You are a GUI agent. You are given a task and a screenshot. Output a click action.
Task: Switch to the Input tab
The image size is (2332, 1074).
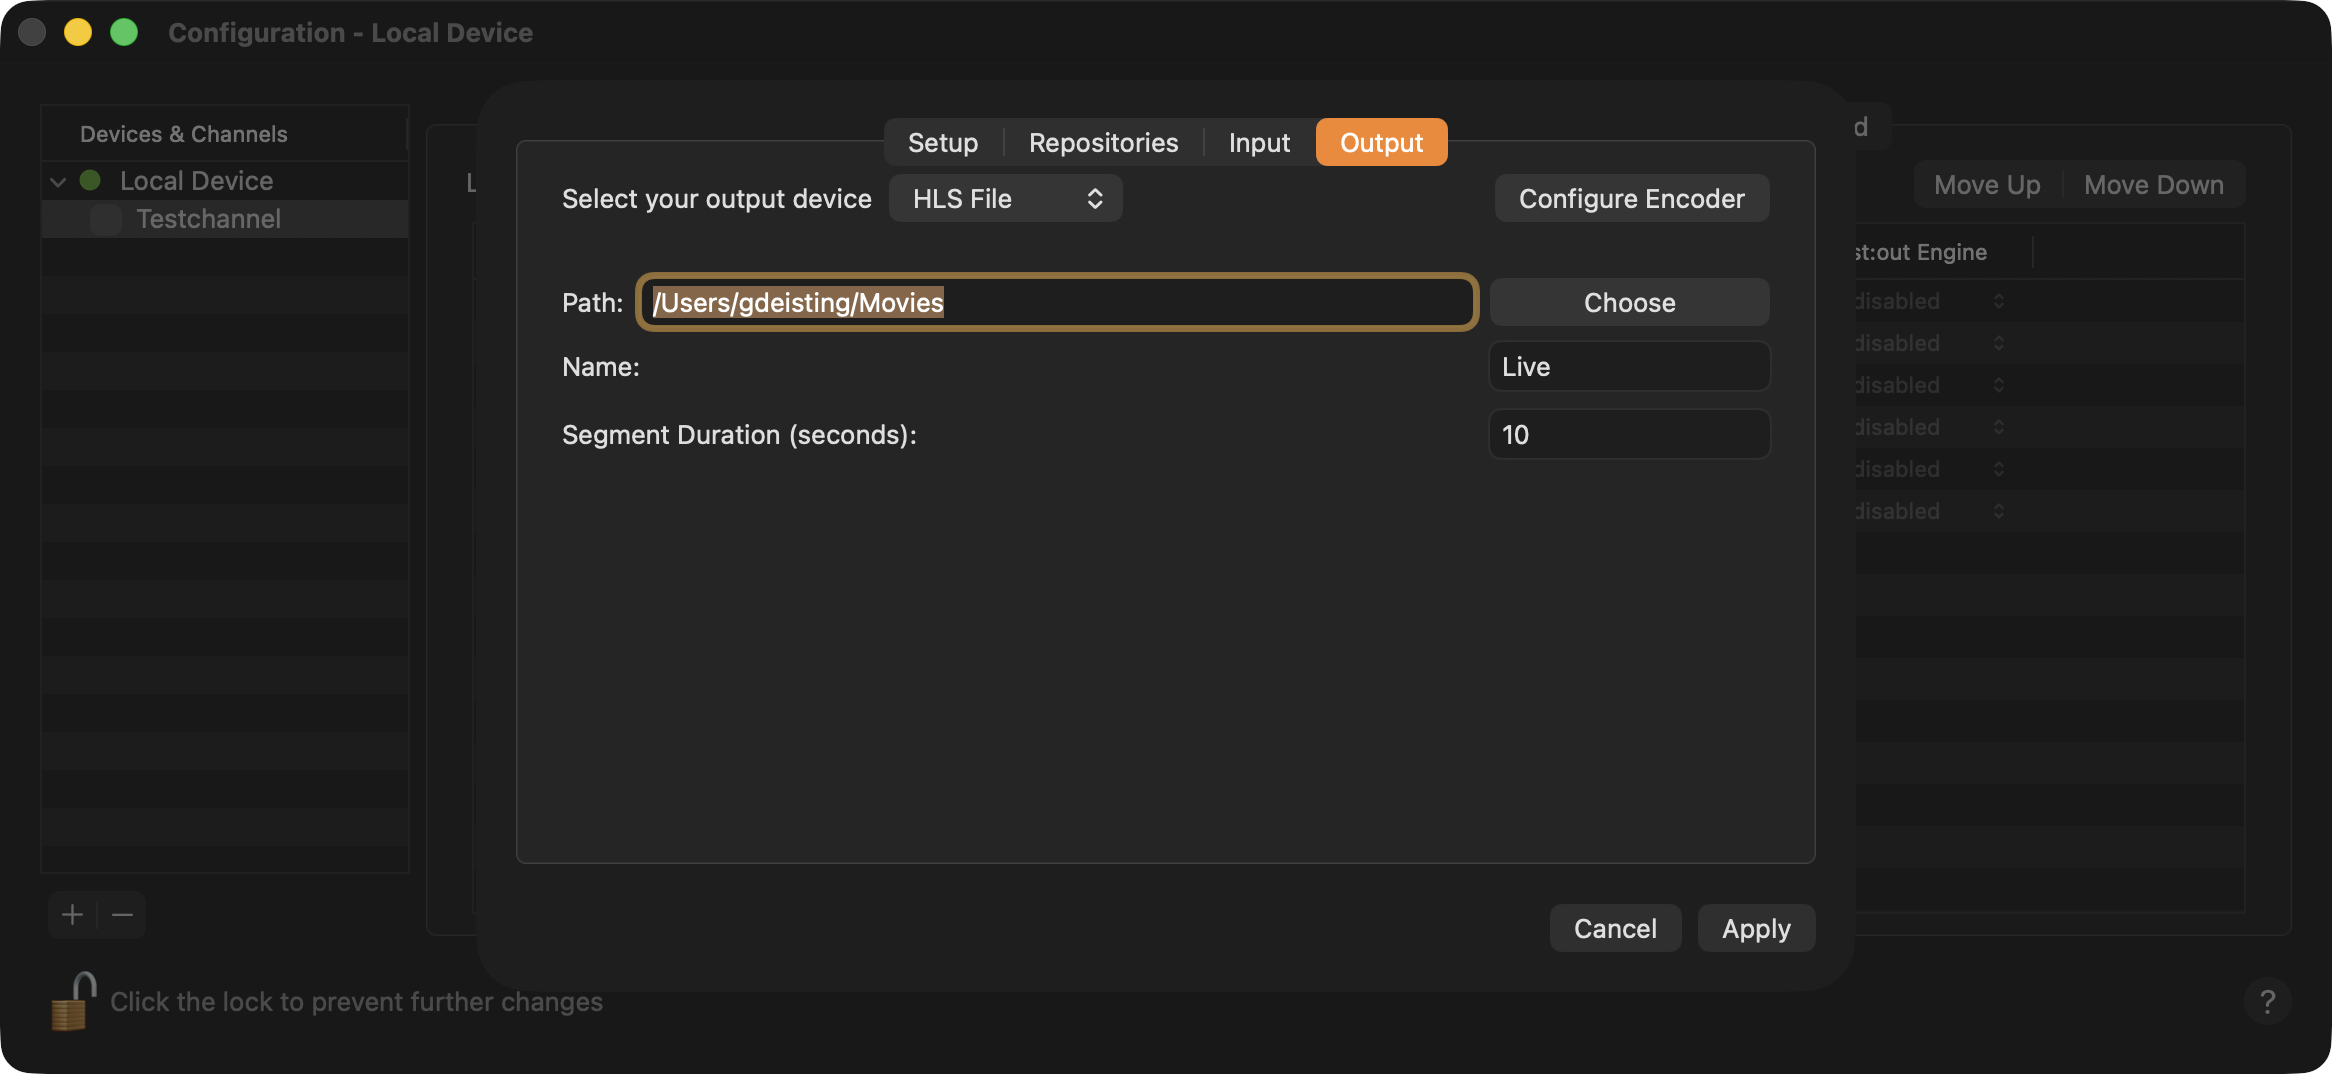click(1259, 143)
